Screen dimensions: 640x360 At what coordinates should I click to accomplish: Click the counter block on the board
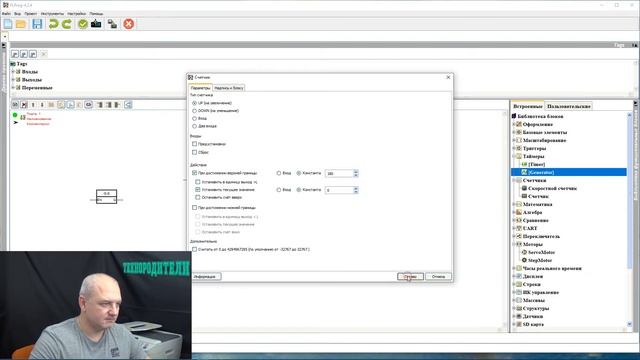click(107, 196)
